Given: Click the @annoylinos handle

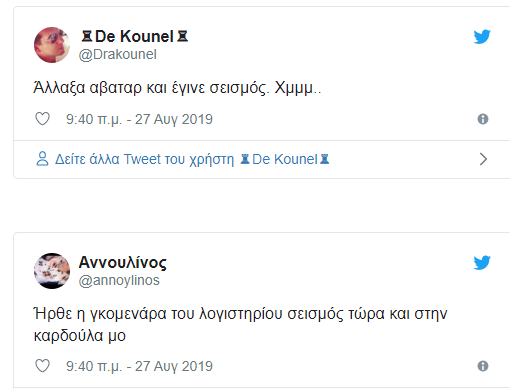Looking at the screenshot, I should tap(119, 280).
